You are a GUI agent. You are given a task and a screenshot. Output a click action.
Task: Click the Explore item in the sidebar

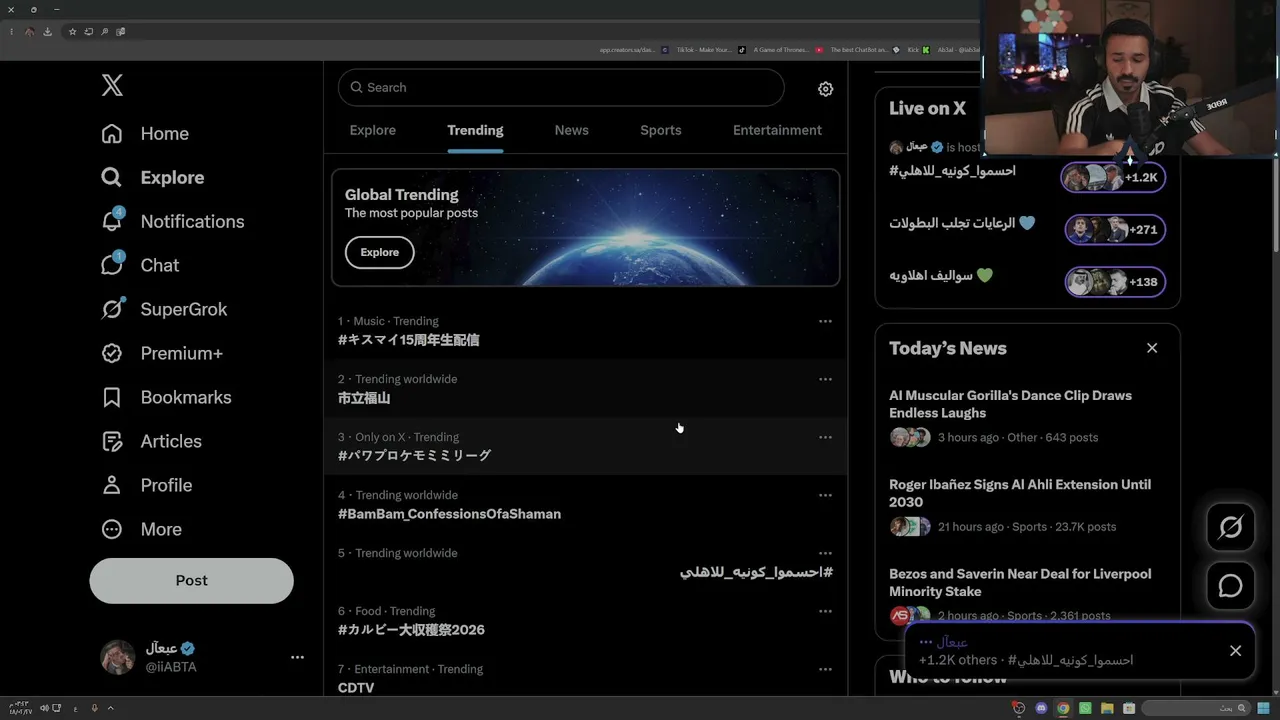(152, 177)
